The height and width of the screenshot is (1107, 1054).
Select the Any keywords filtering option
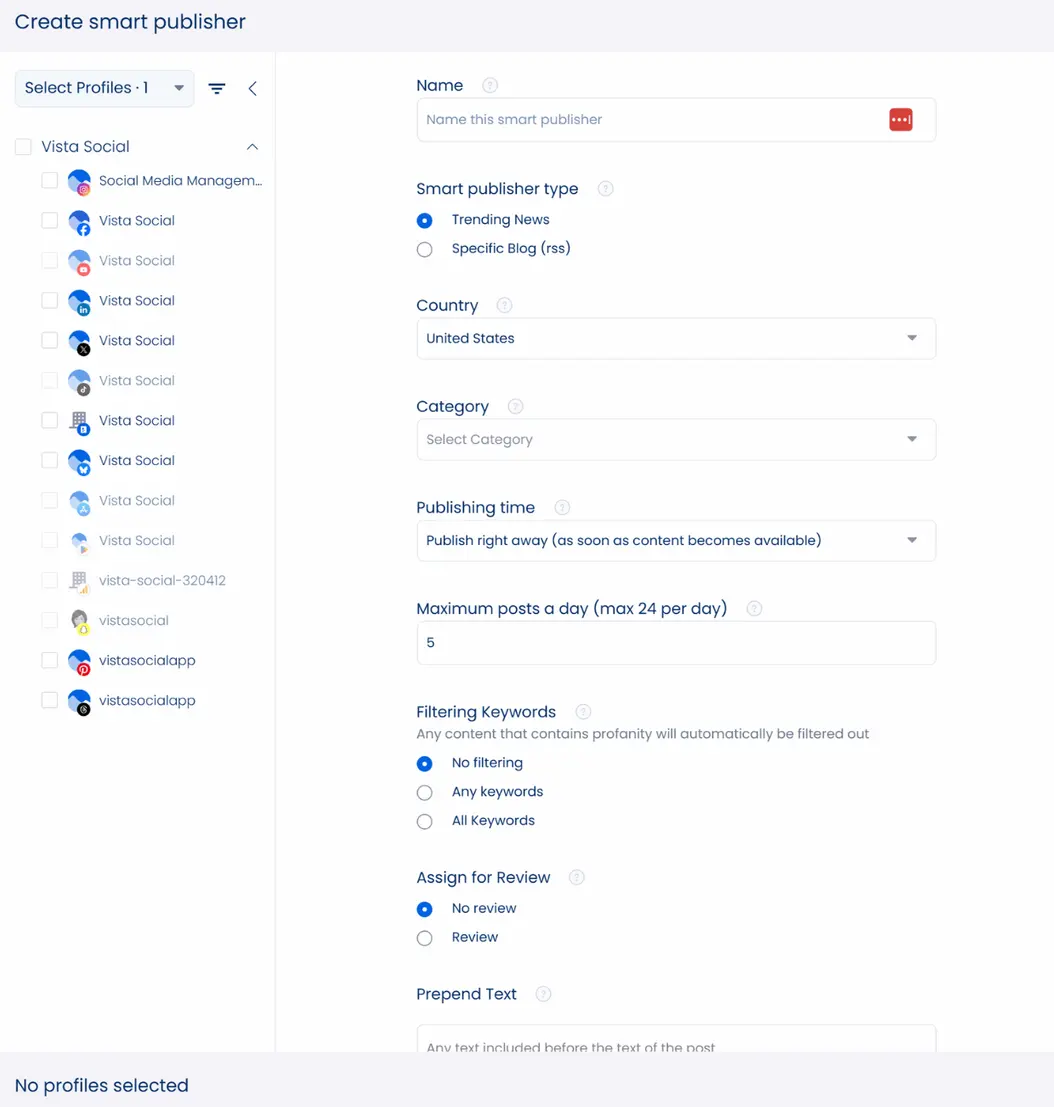[x=425, y=792]
